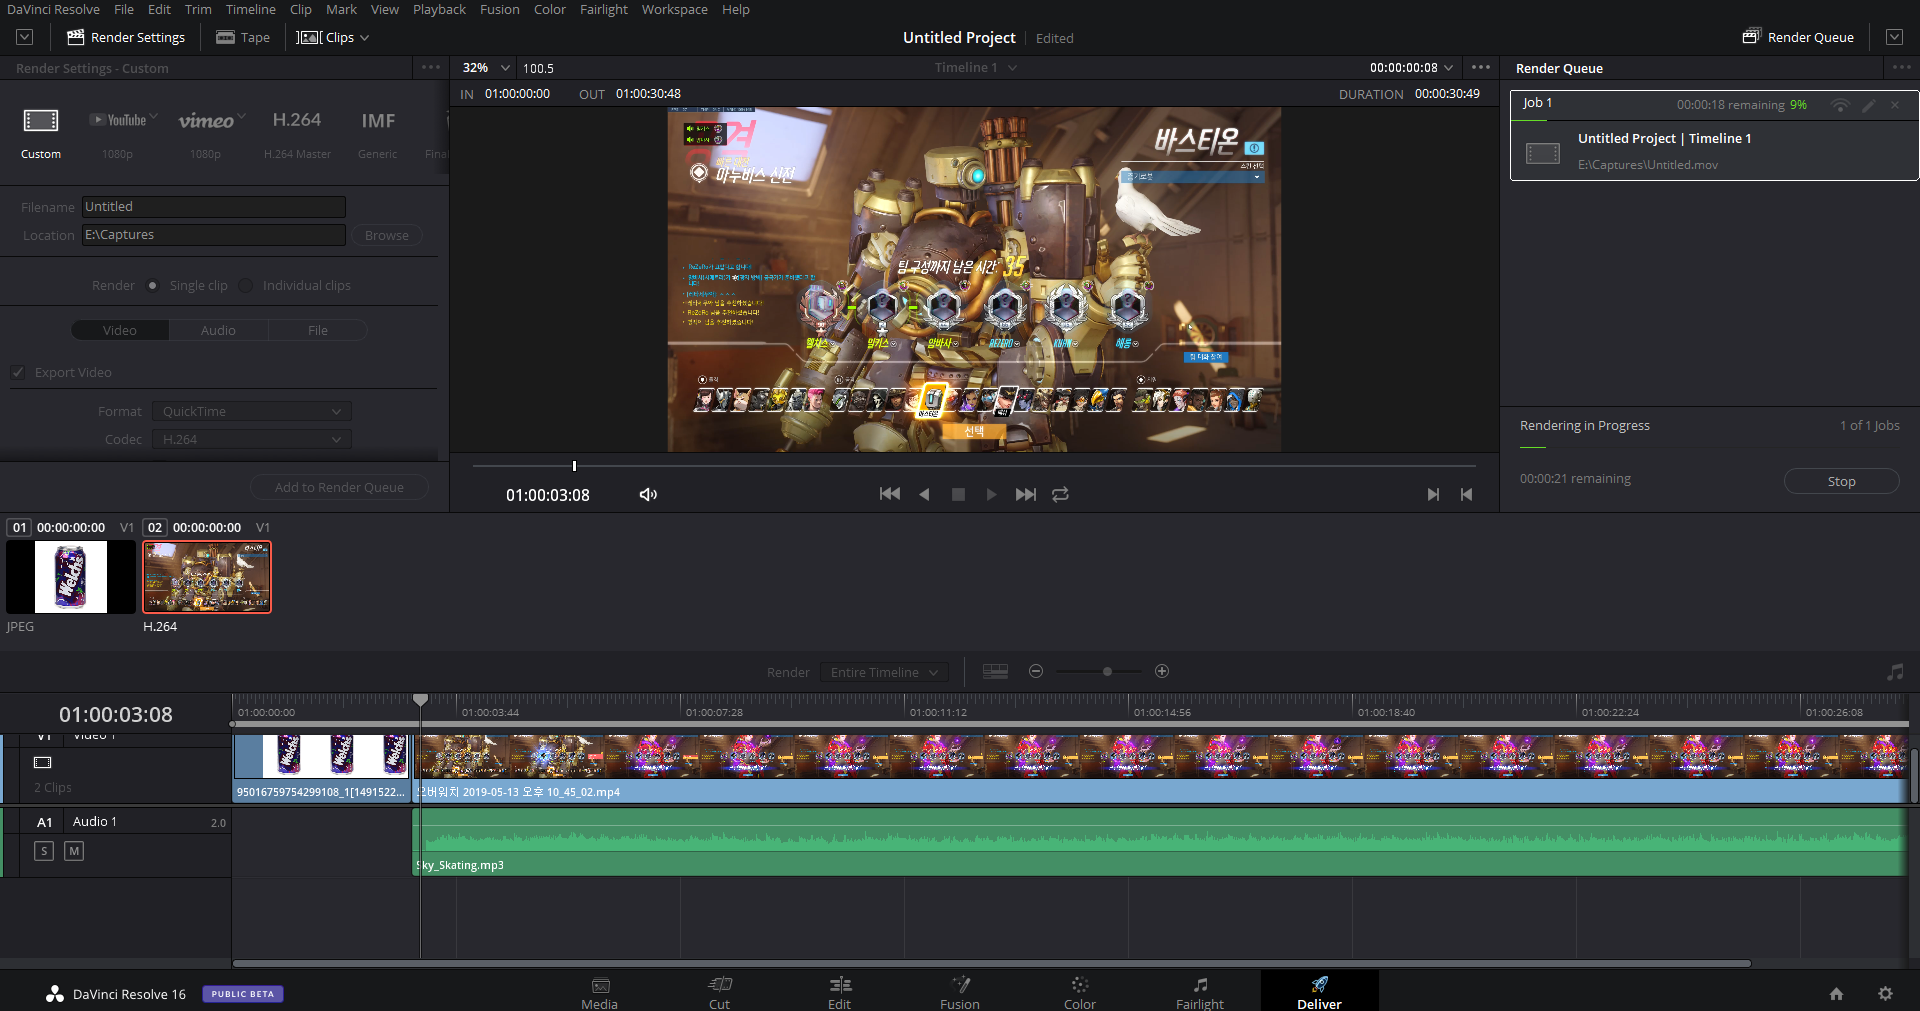The height and width of the screenshot is (1011, 1920).
Task: Select the H.264 clip thumbnail
Action: point(207,577)
